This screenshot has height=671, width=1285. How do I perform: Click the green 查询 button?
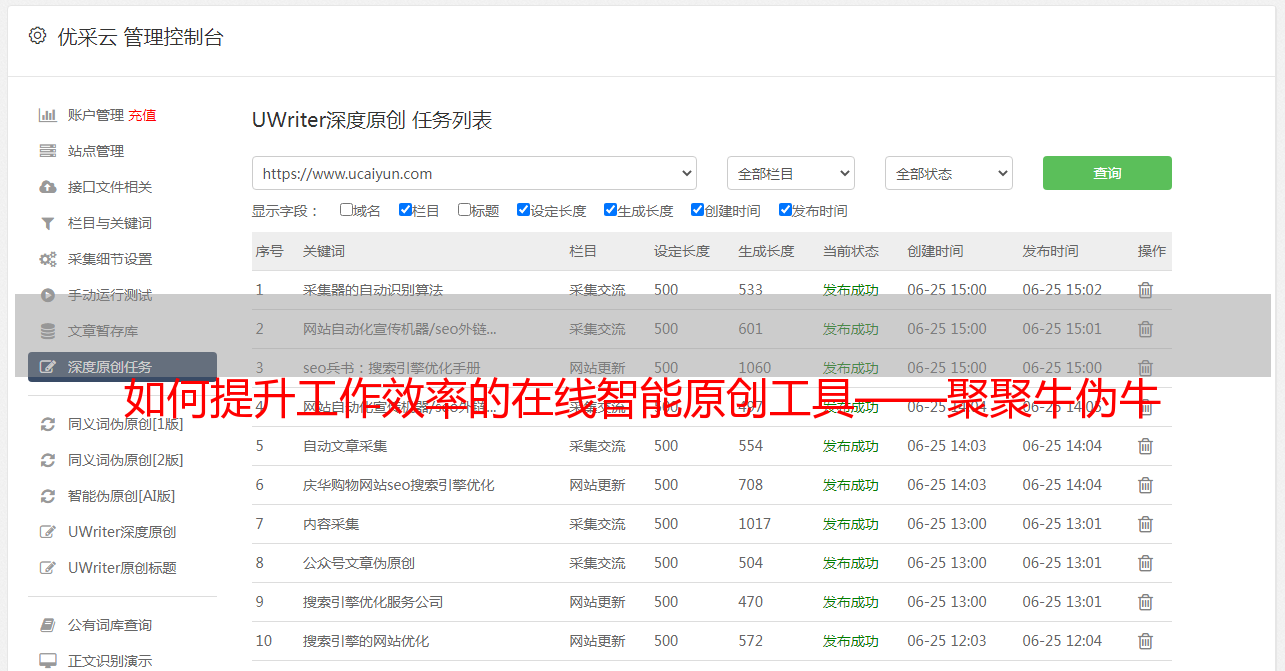pyautogui.click(x=1107, y=173)
